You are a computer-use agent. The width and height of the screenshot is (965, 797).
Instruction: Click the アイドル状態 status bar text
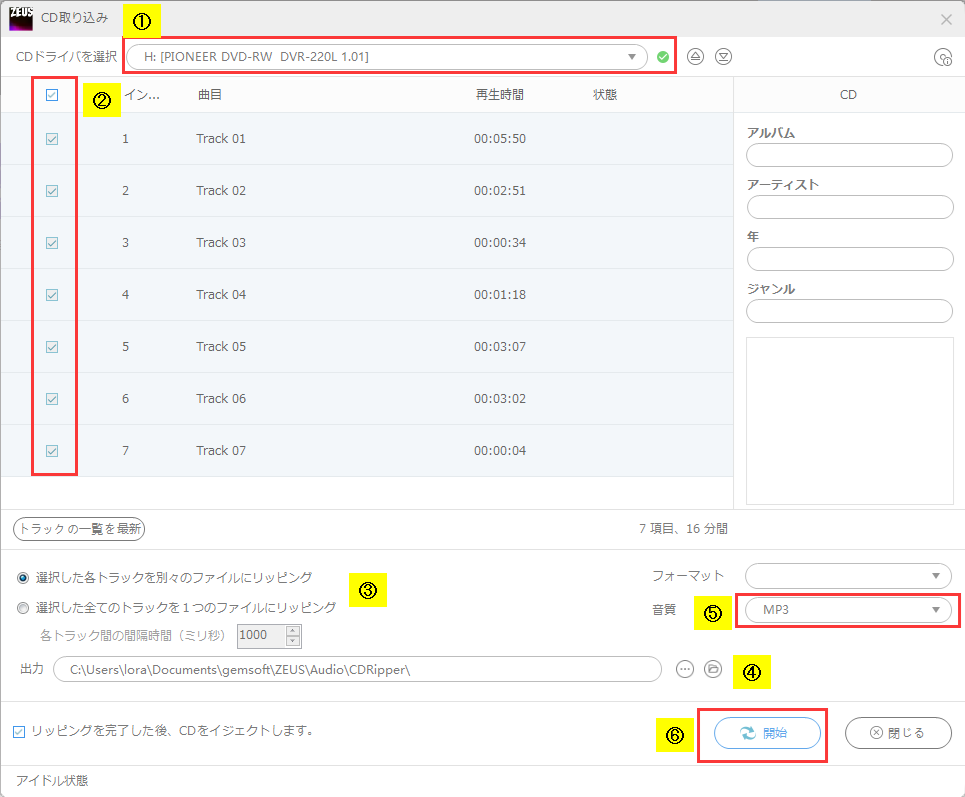coord(52,781)
